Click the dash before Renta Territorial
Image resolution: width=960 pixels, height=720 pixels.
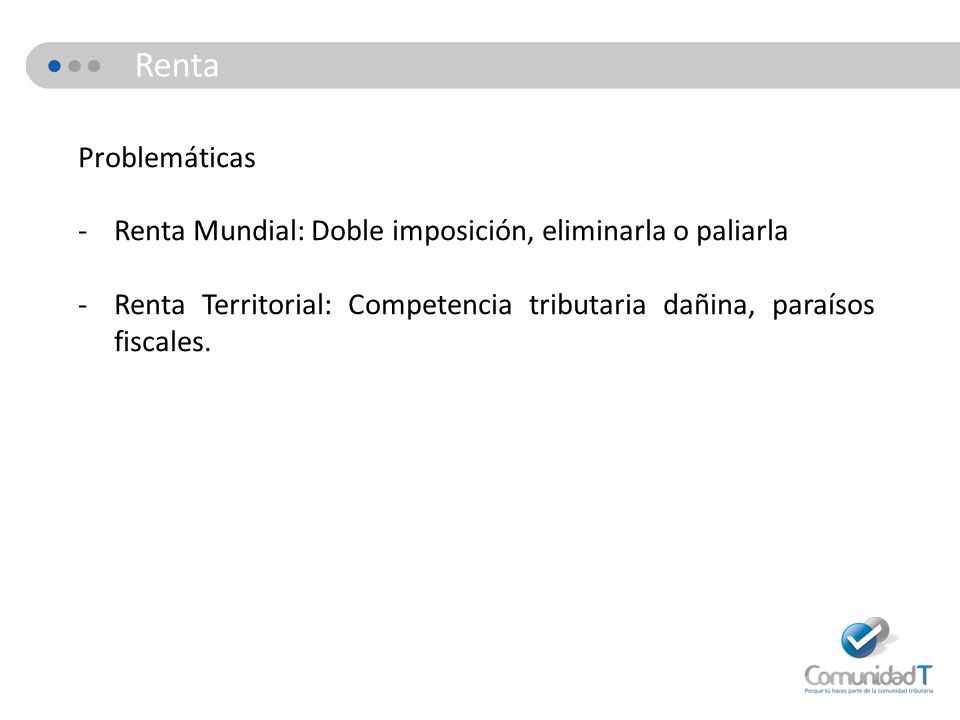tap(83, 306)
